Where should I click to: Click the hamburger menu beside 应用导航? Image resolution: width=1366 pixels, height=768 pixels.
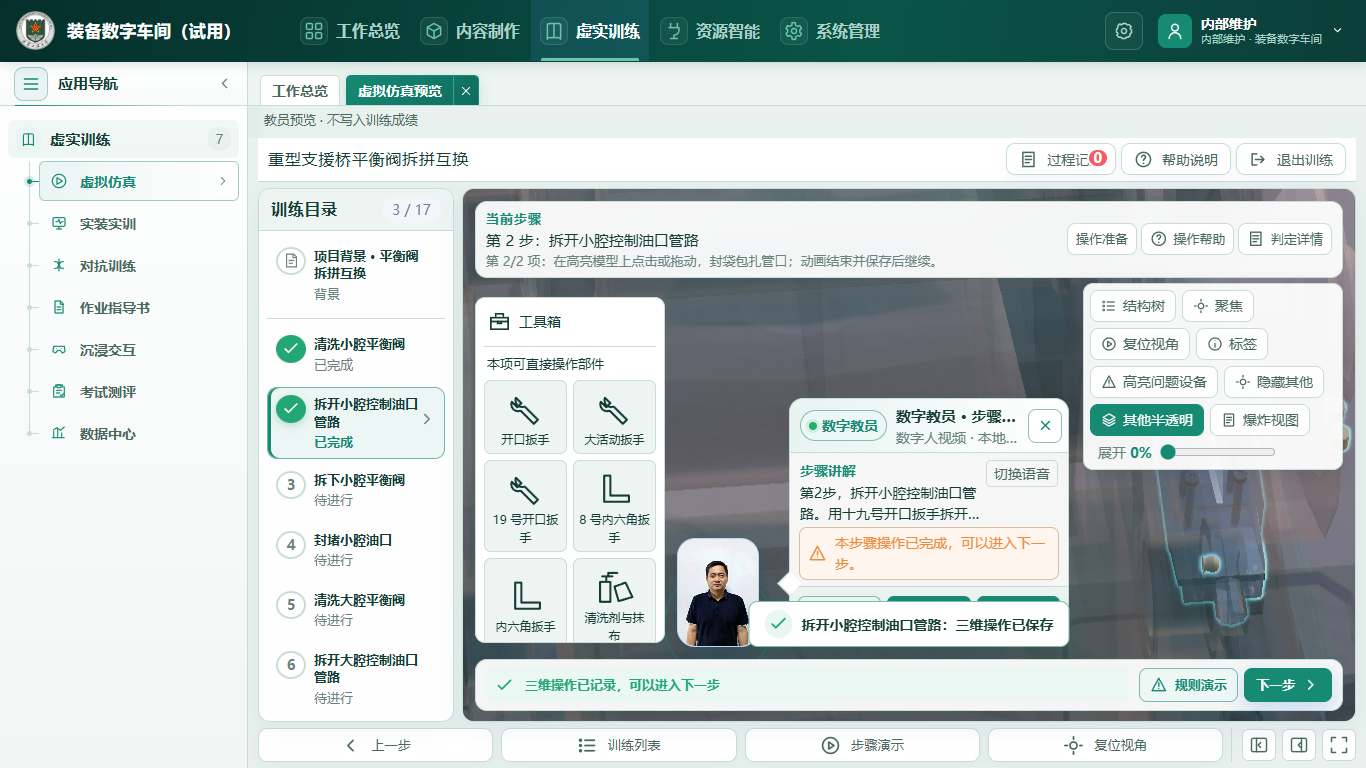pyautogui.click(x=31, y=84)
